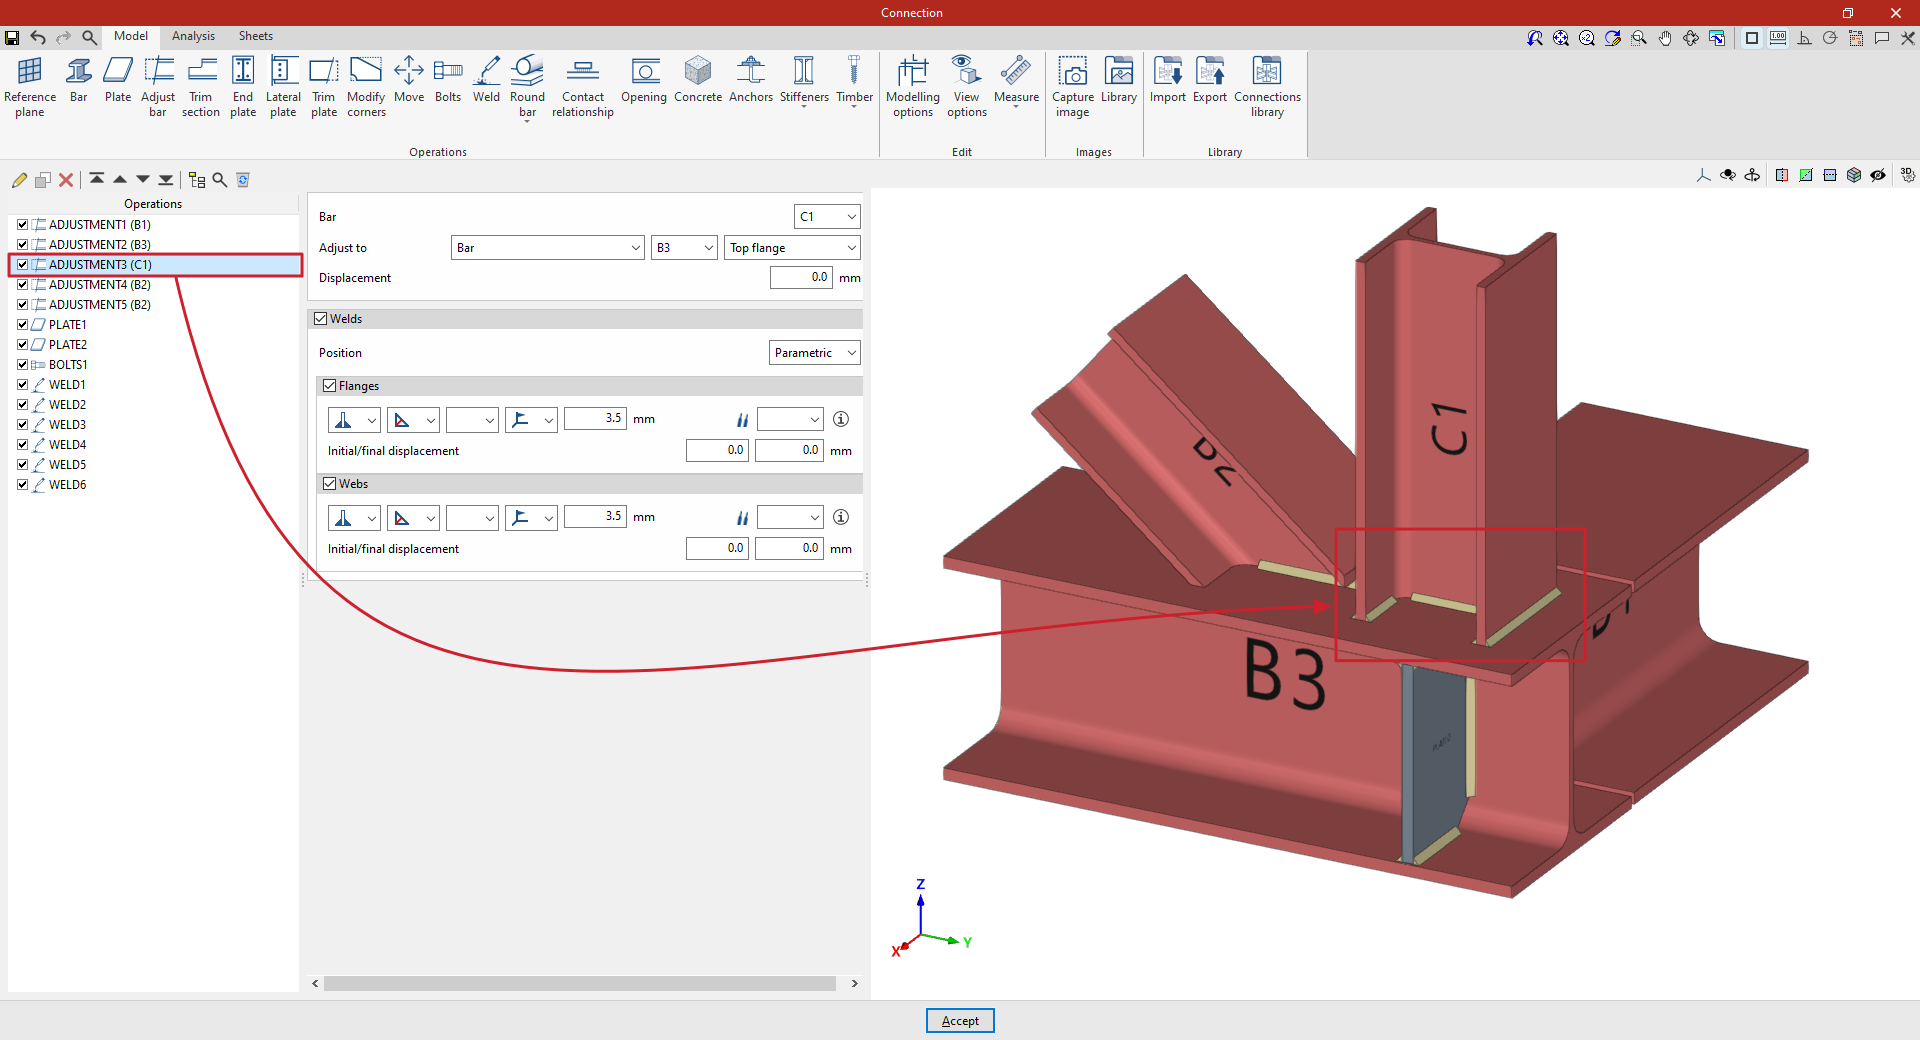Open the Bar C1 dropdown
Viewport: 1920px width, 1040px height.
[827, 217]
